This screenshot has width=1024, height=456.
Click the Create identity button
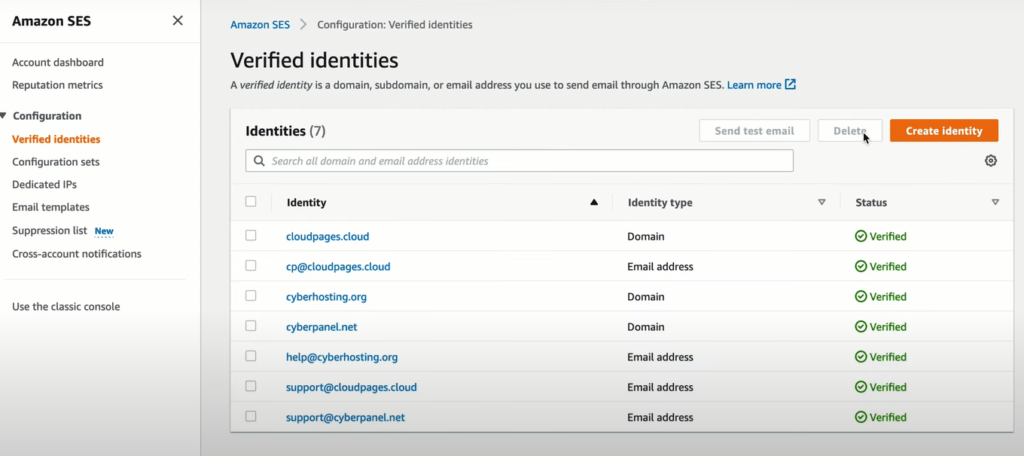(x=944, y=131)
